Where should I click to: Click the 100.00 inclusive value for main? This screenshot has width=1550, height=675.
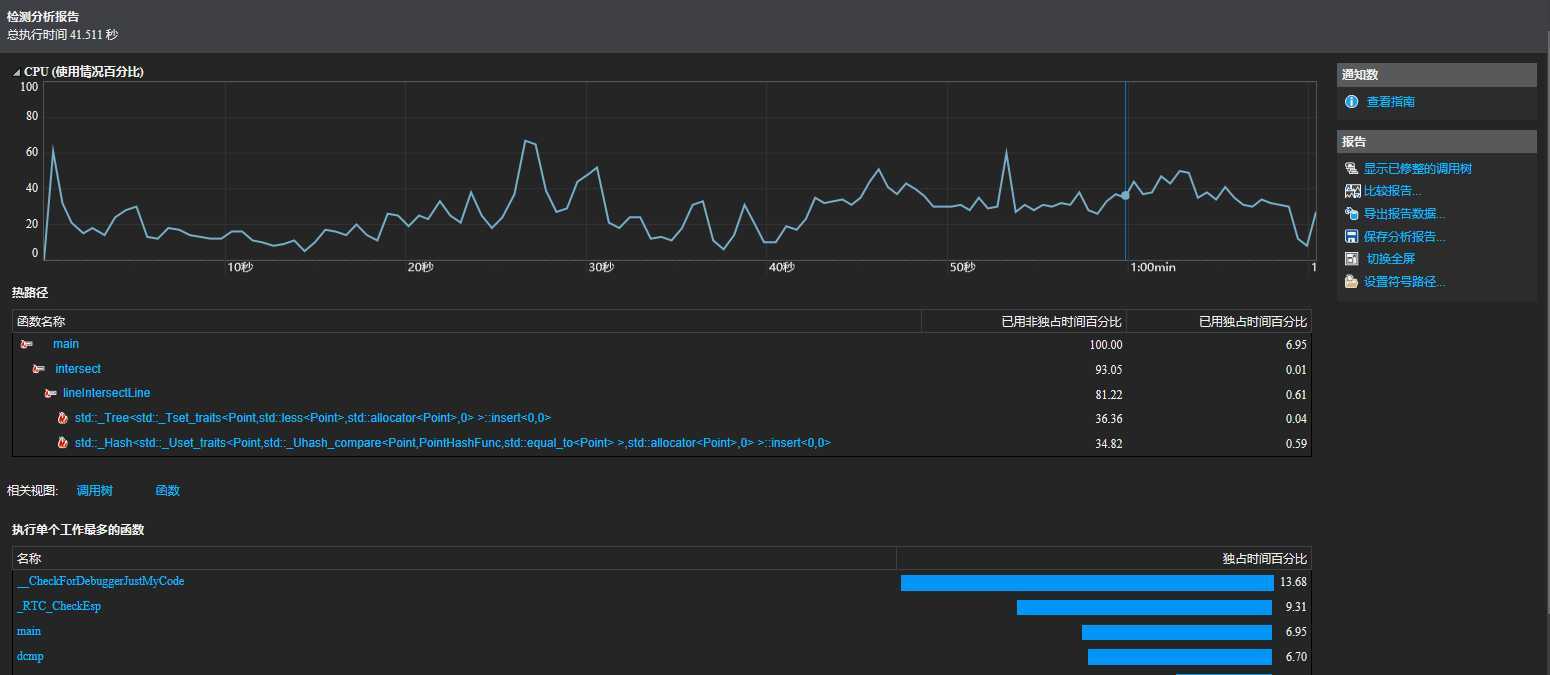[x=1106, y=345]
